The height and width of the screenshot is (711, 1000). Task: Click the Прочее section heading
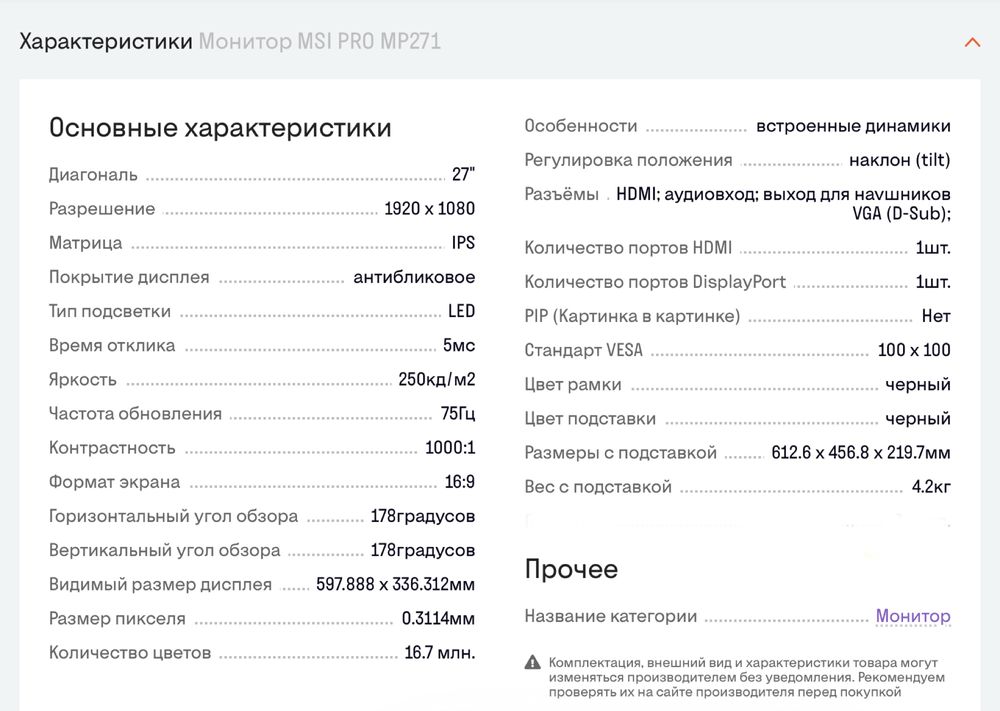pos(571,569)
